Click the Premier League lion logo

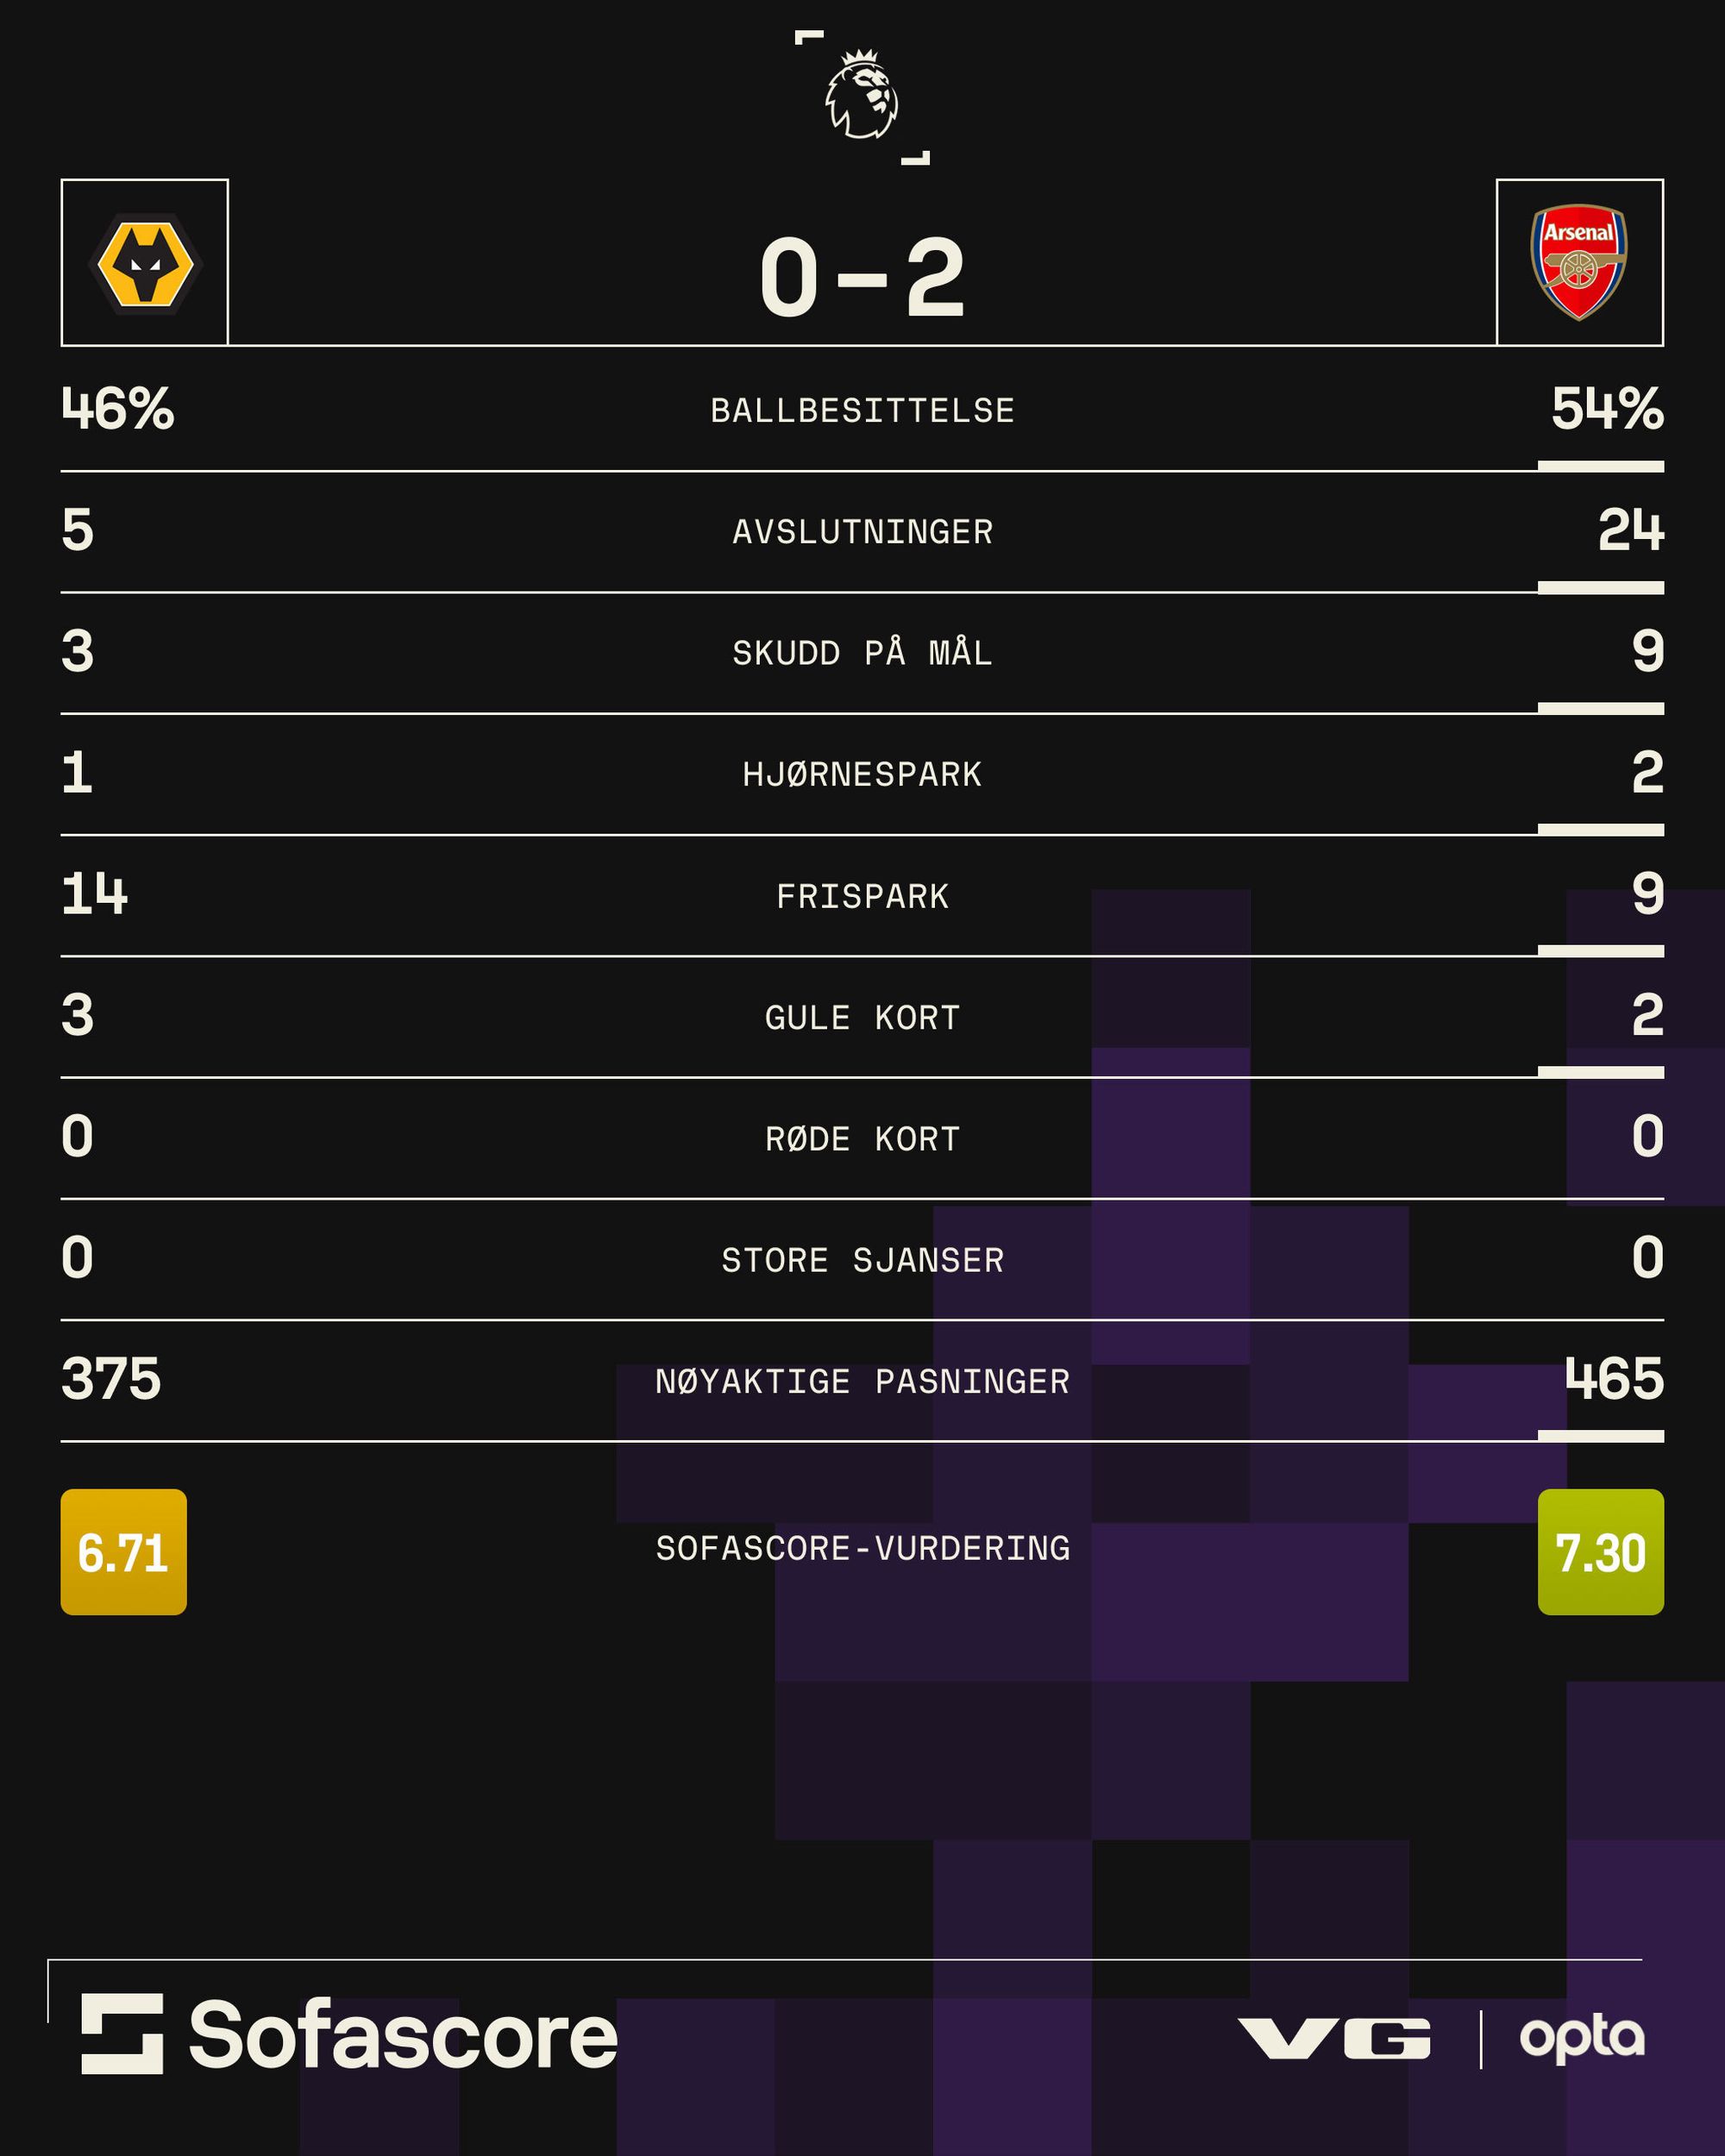[861, 96]
